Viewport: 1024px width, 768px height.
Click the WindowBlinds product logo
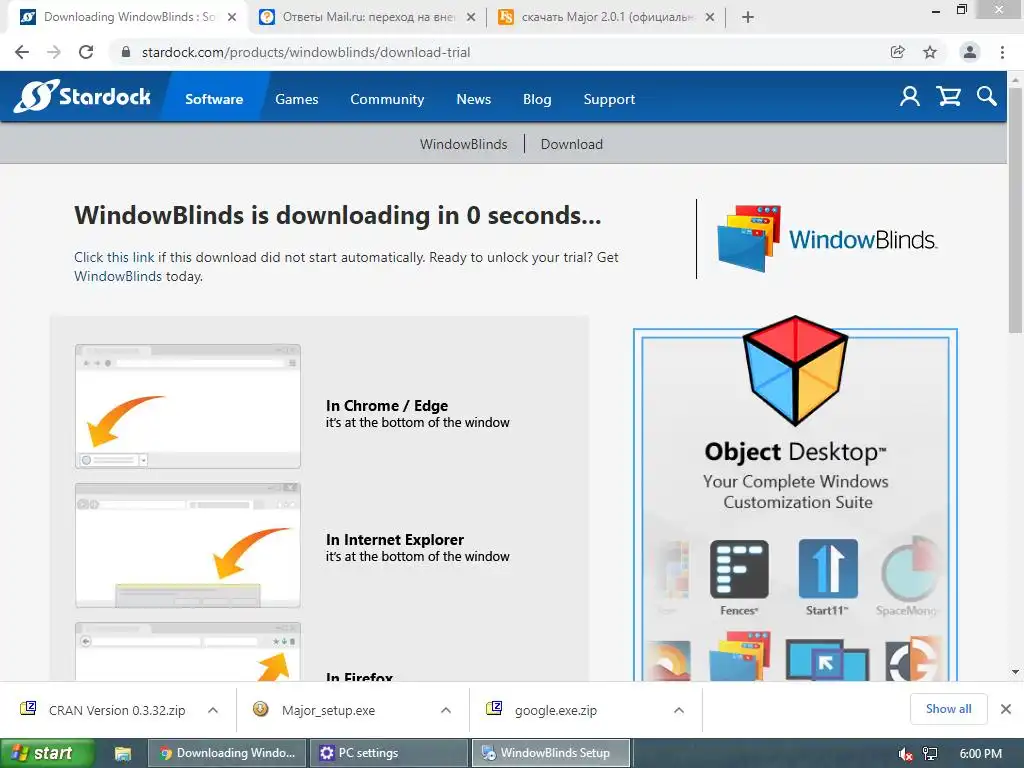click(x=827, y=239)
